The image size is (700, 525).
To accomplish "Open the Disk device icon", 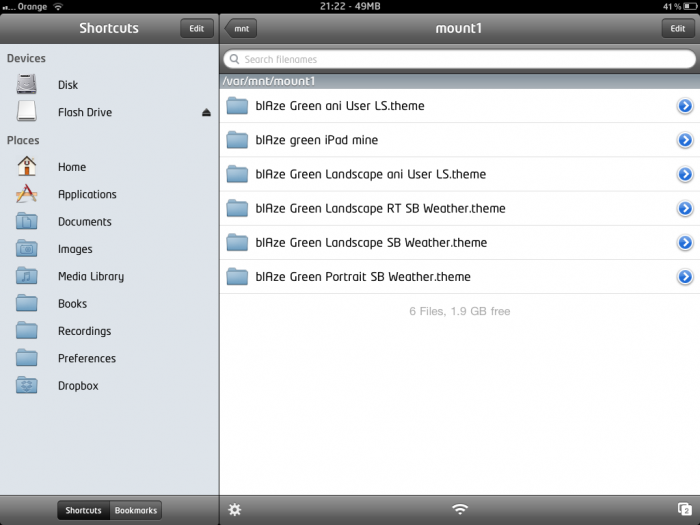I will click(26, 84).
